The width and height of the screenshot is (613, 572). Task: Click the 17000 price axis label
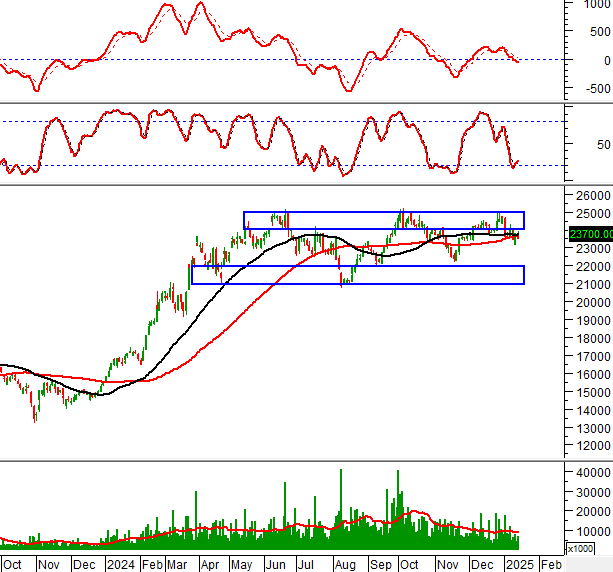tap(593, 357)
